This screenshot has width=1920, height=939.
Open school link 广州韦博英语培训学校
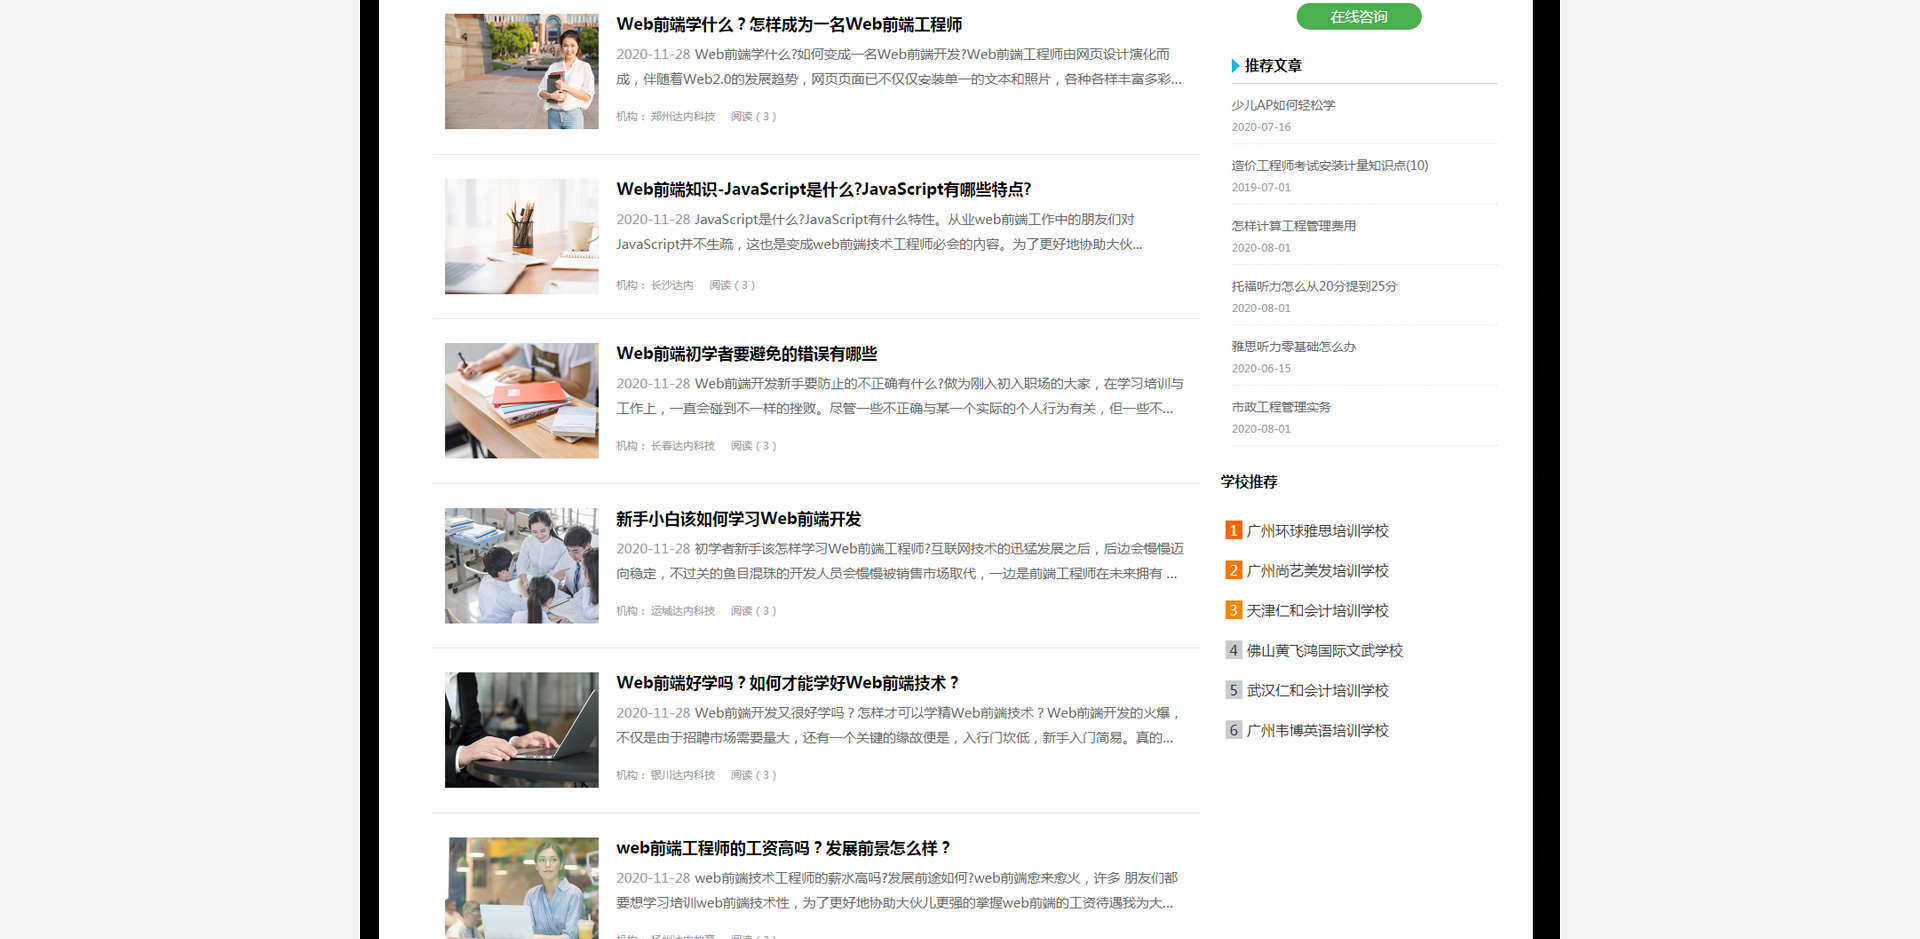pyautogui.click(x=1318, y=731)
